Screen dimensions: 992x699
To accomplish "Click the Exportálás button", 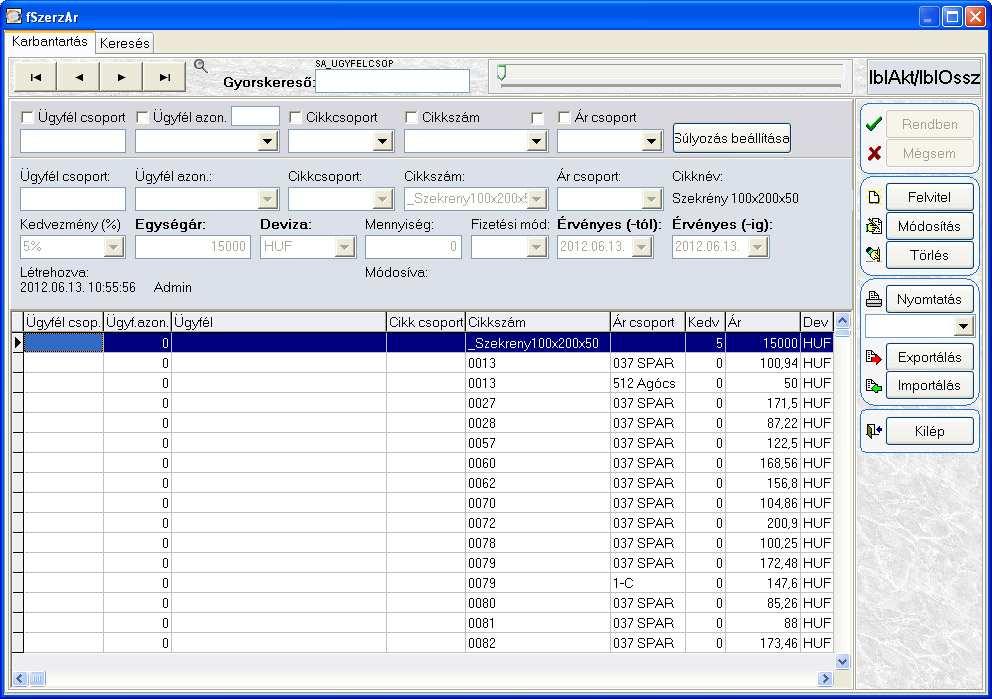I will [929, 357].
